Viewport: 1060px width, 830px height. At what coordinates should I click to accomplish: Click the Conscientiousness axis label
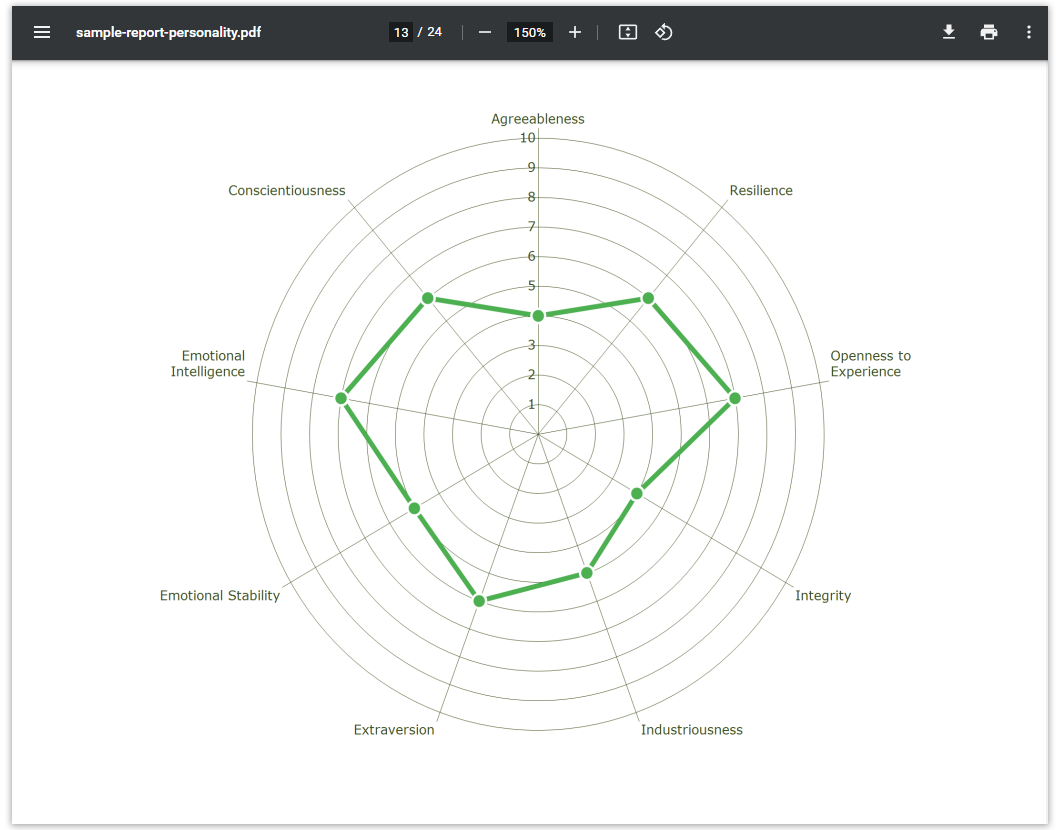[x=286, y=191]
